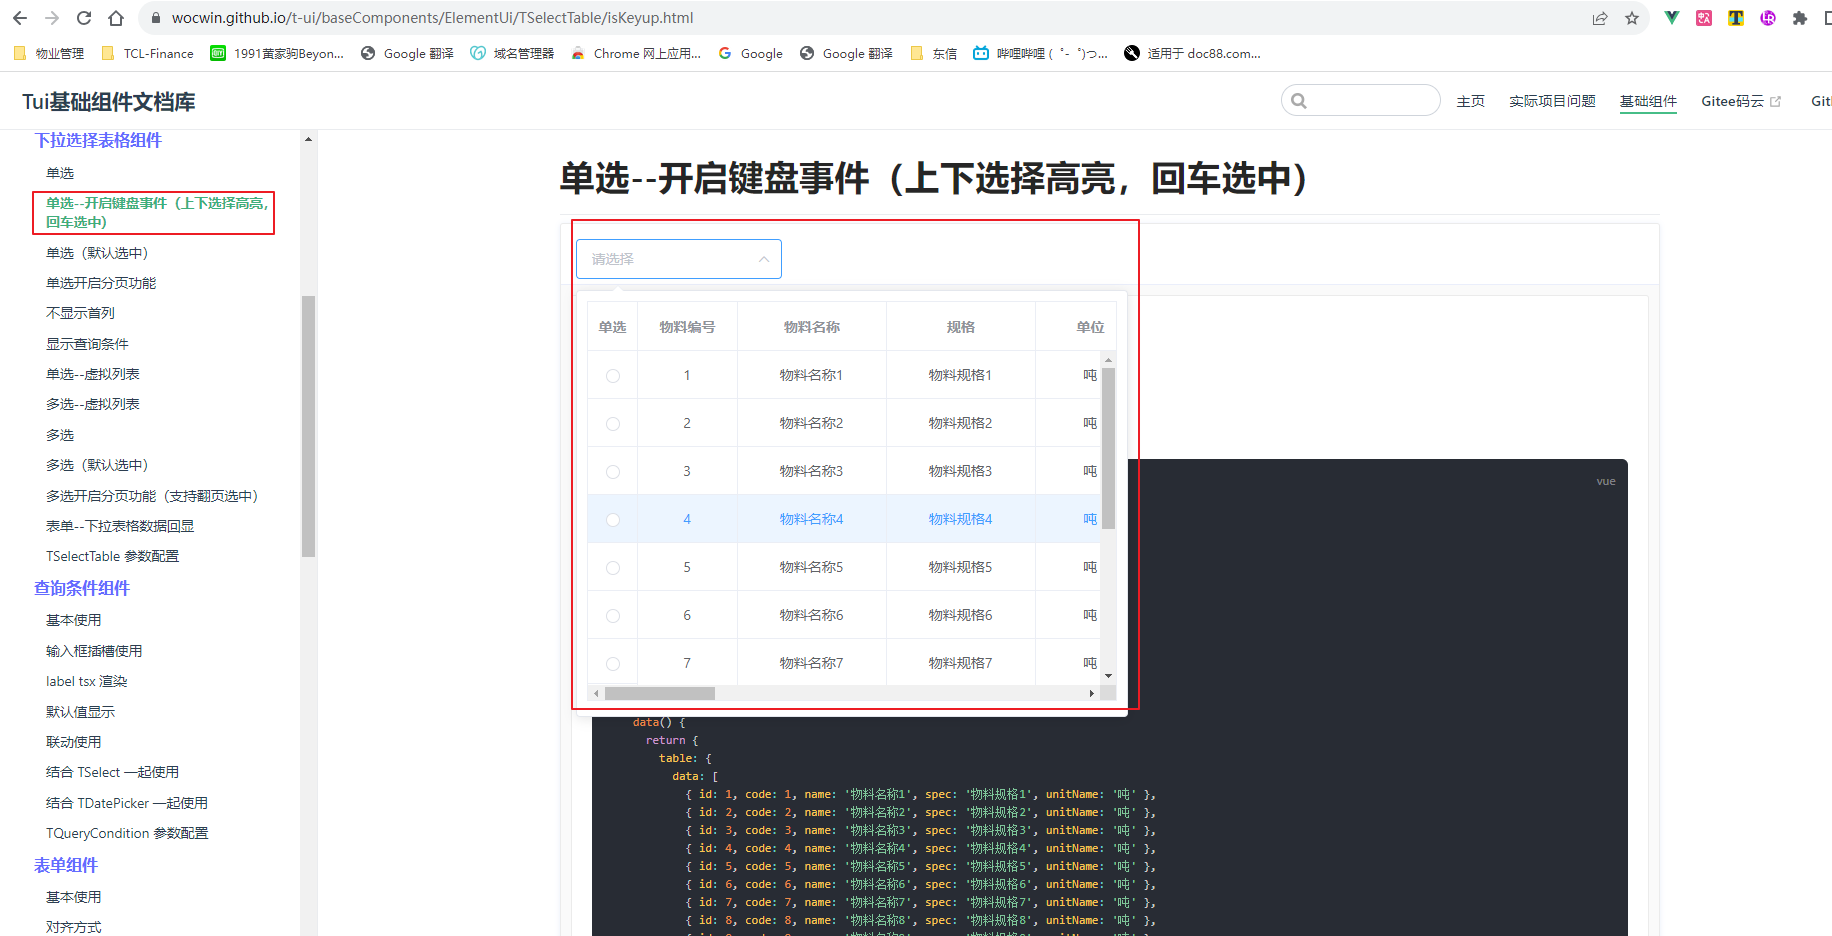The height and width of the screenshot is (936, 1832).
Task: Click the table's scroll right arrow
Action: (x=1091, y=693)
